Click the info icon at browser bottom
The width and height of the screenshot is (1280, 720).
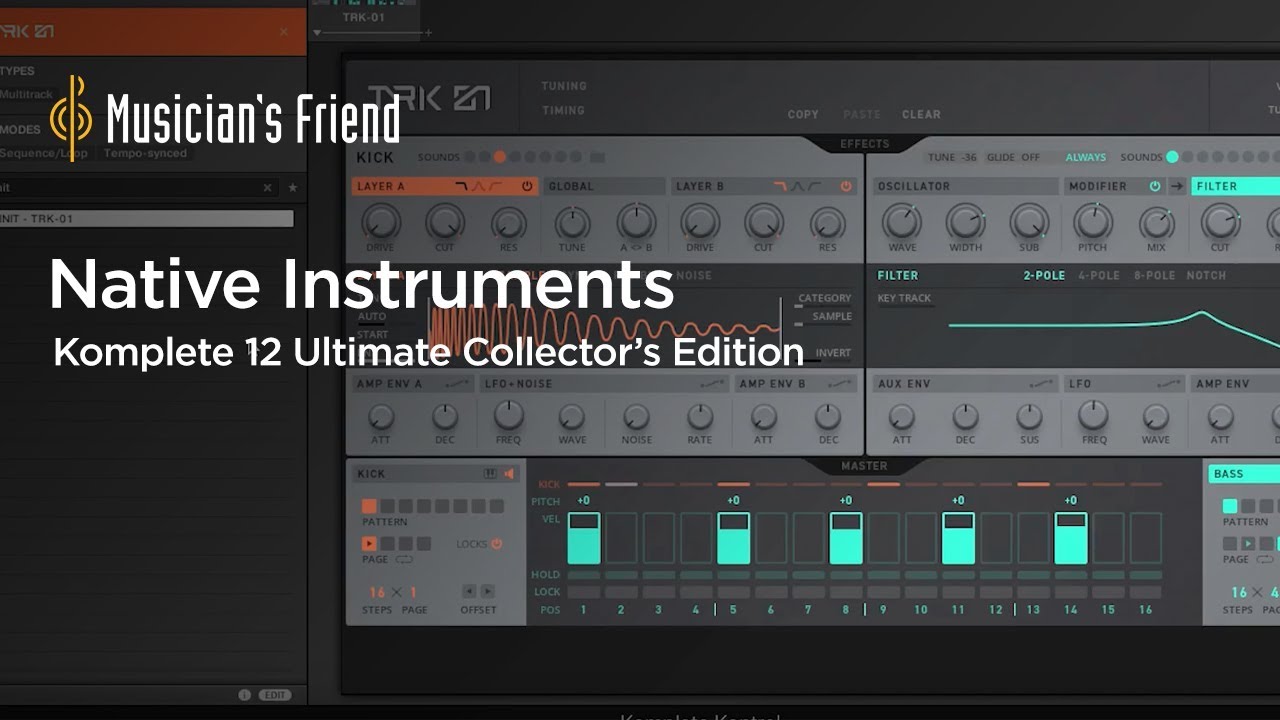(x=244, y=695)
